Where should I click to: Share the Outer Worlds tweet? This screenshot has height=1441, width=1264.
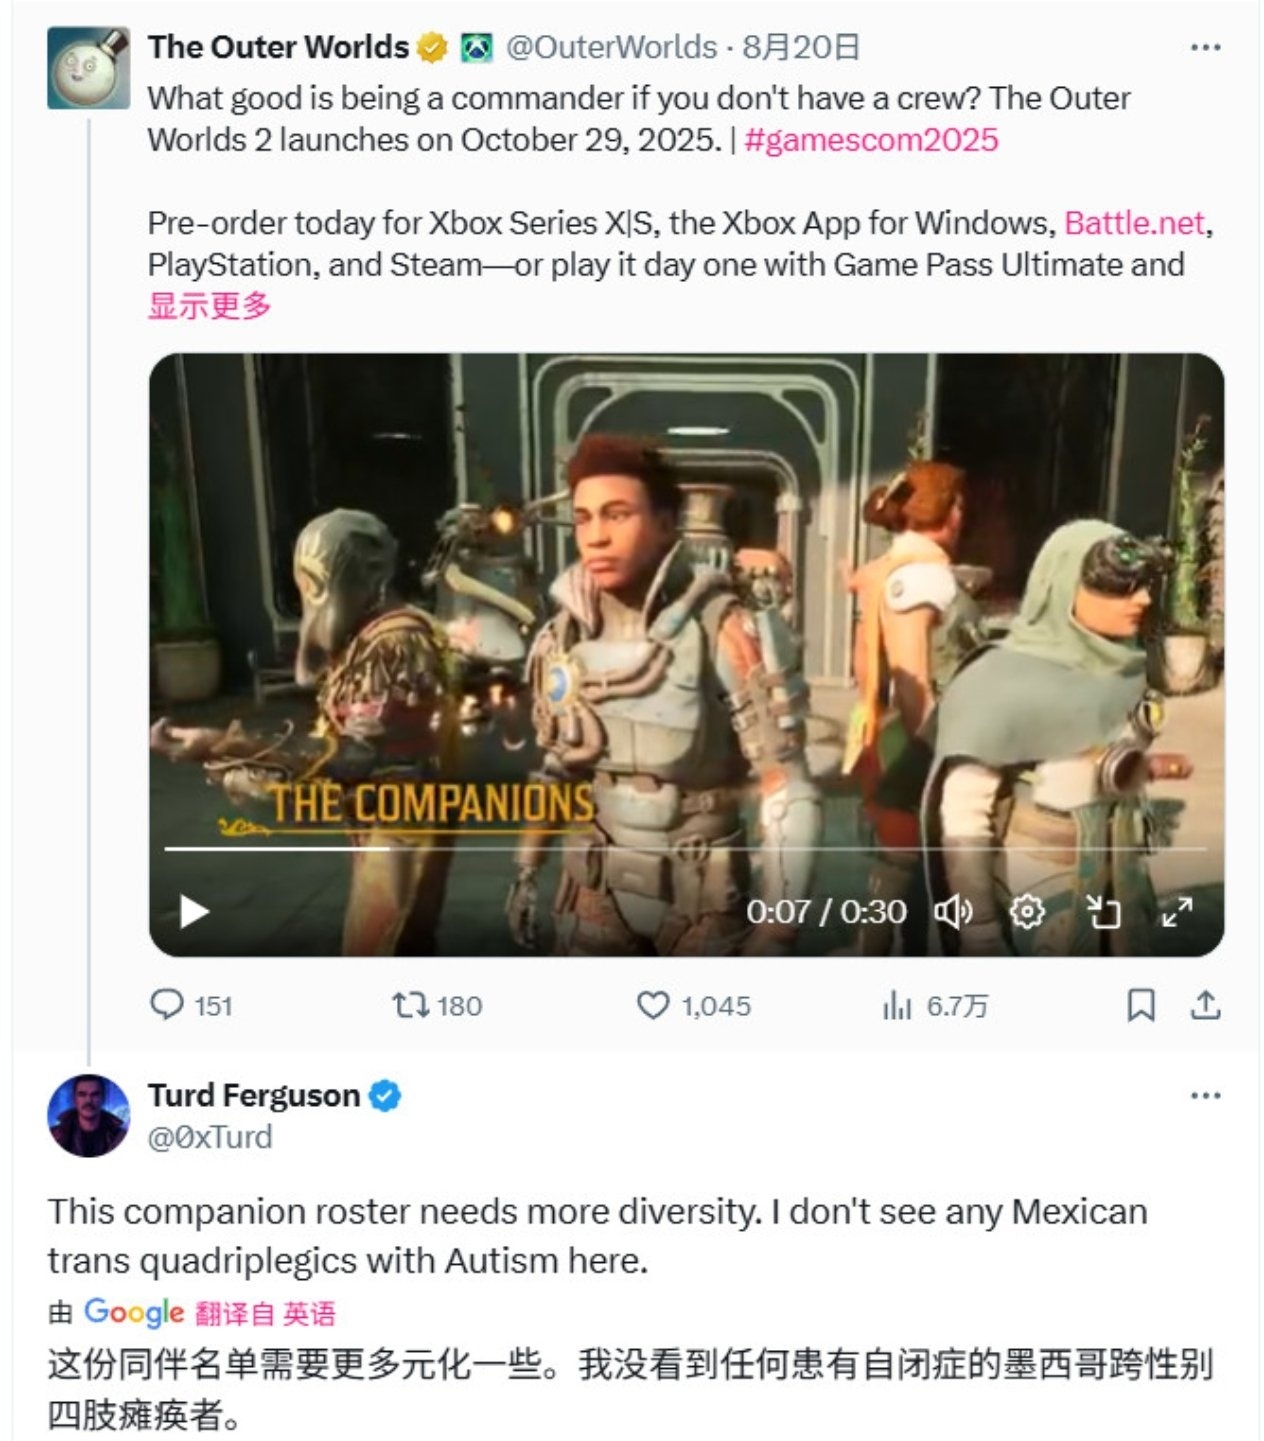pos(1206,1005)
